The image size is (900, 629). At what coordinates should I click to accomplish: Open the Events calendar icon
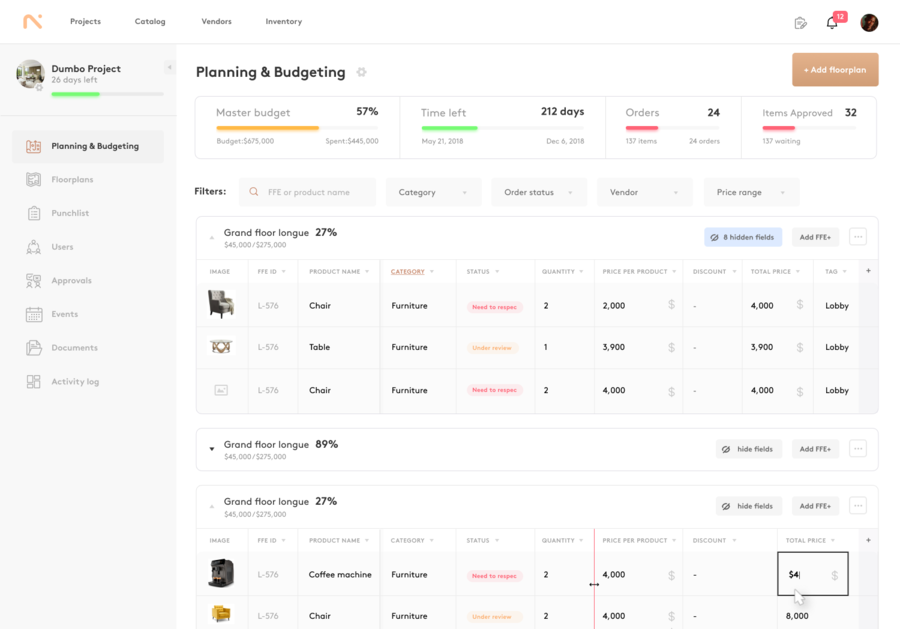pos(32,314)
